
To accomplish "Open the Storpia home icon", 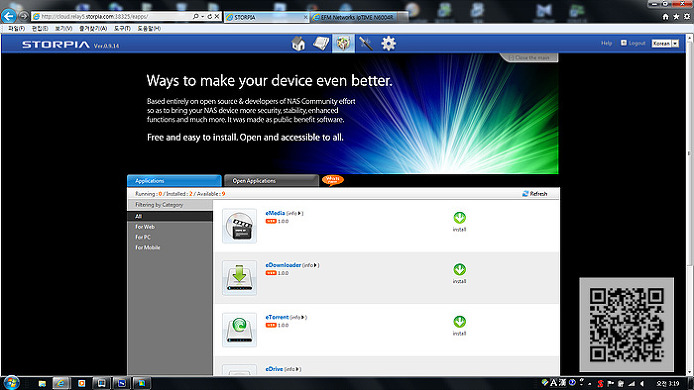I will (298, 43).
